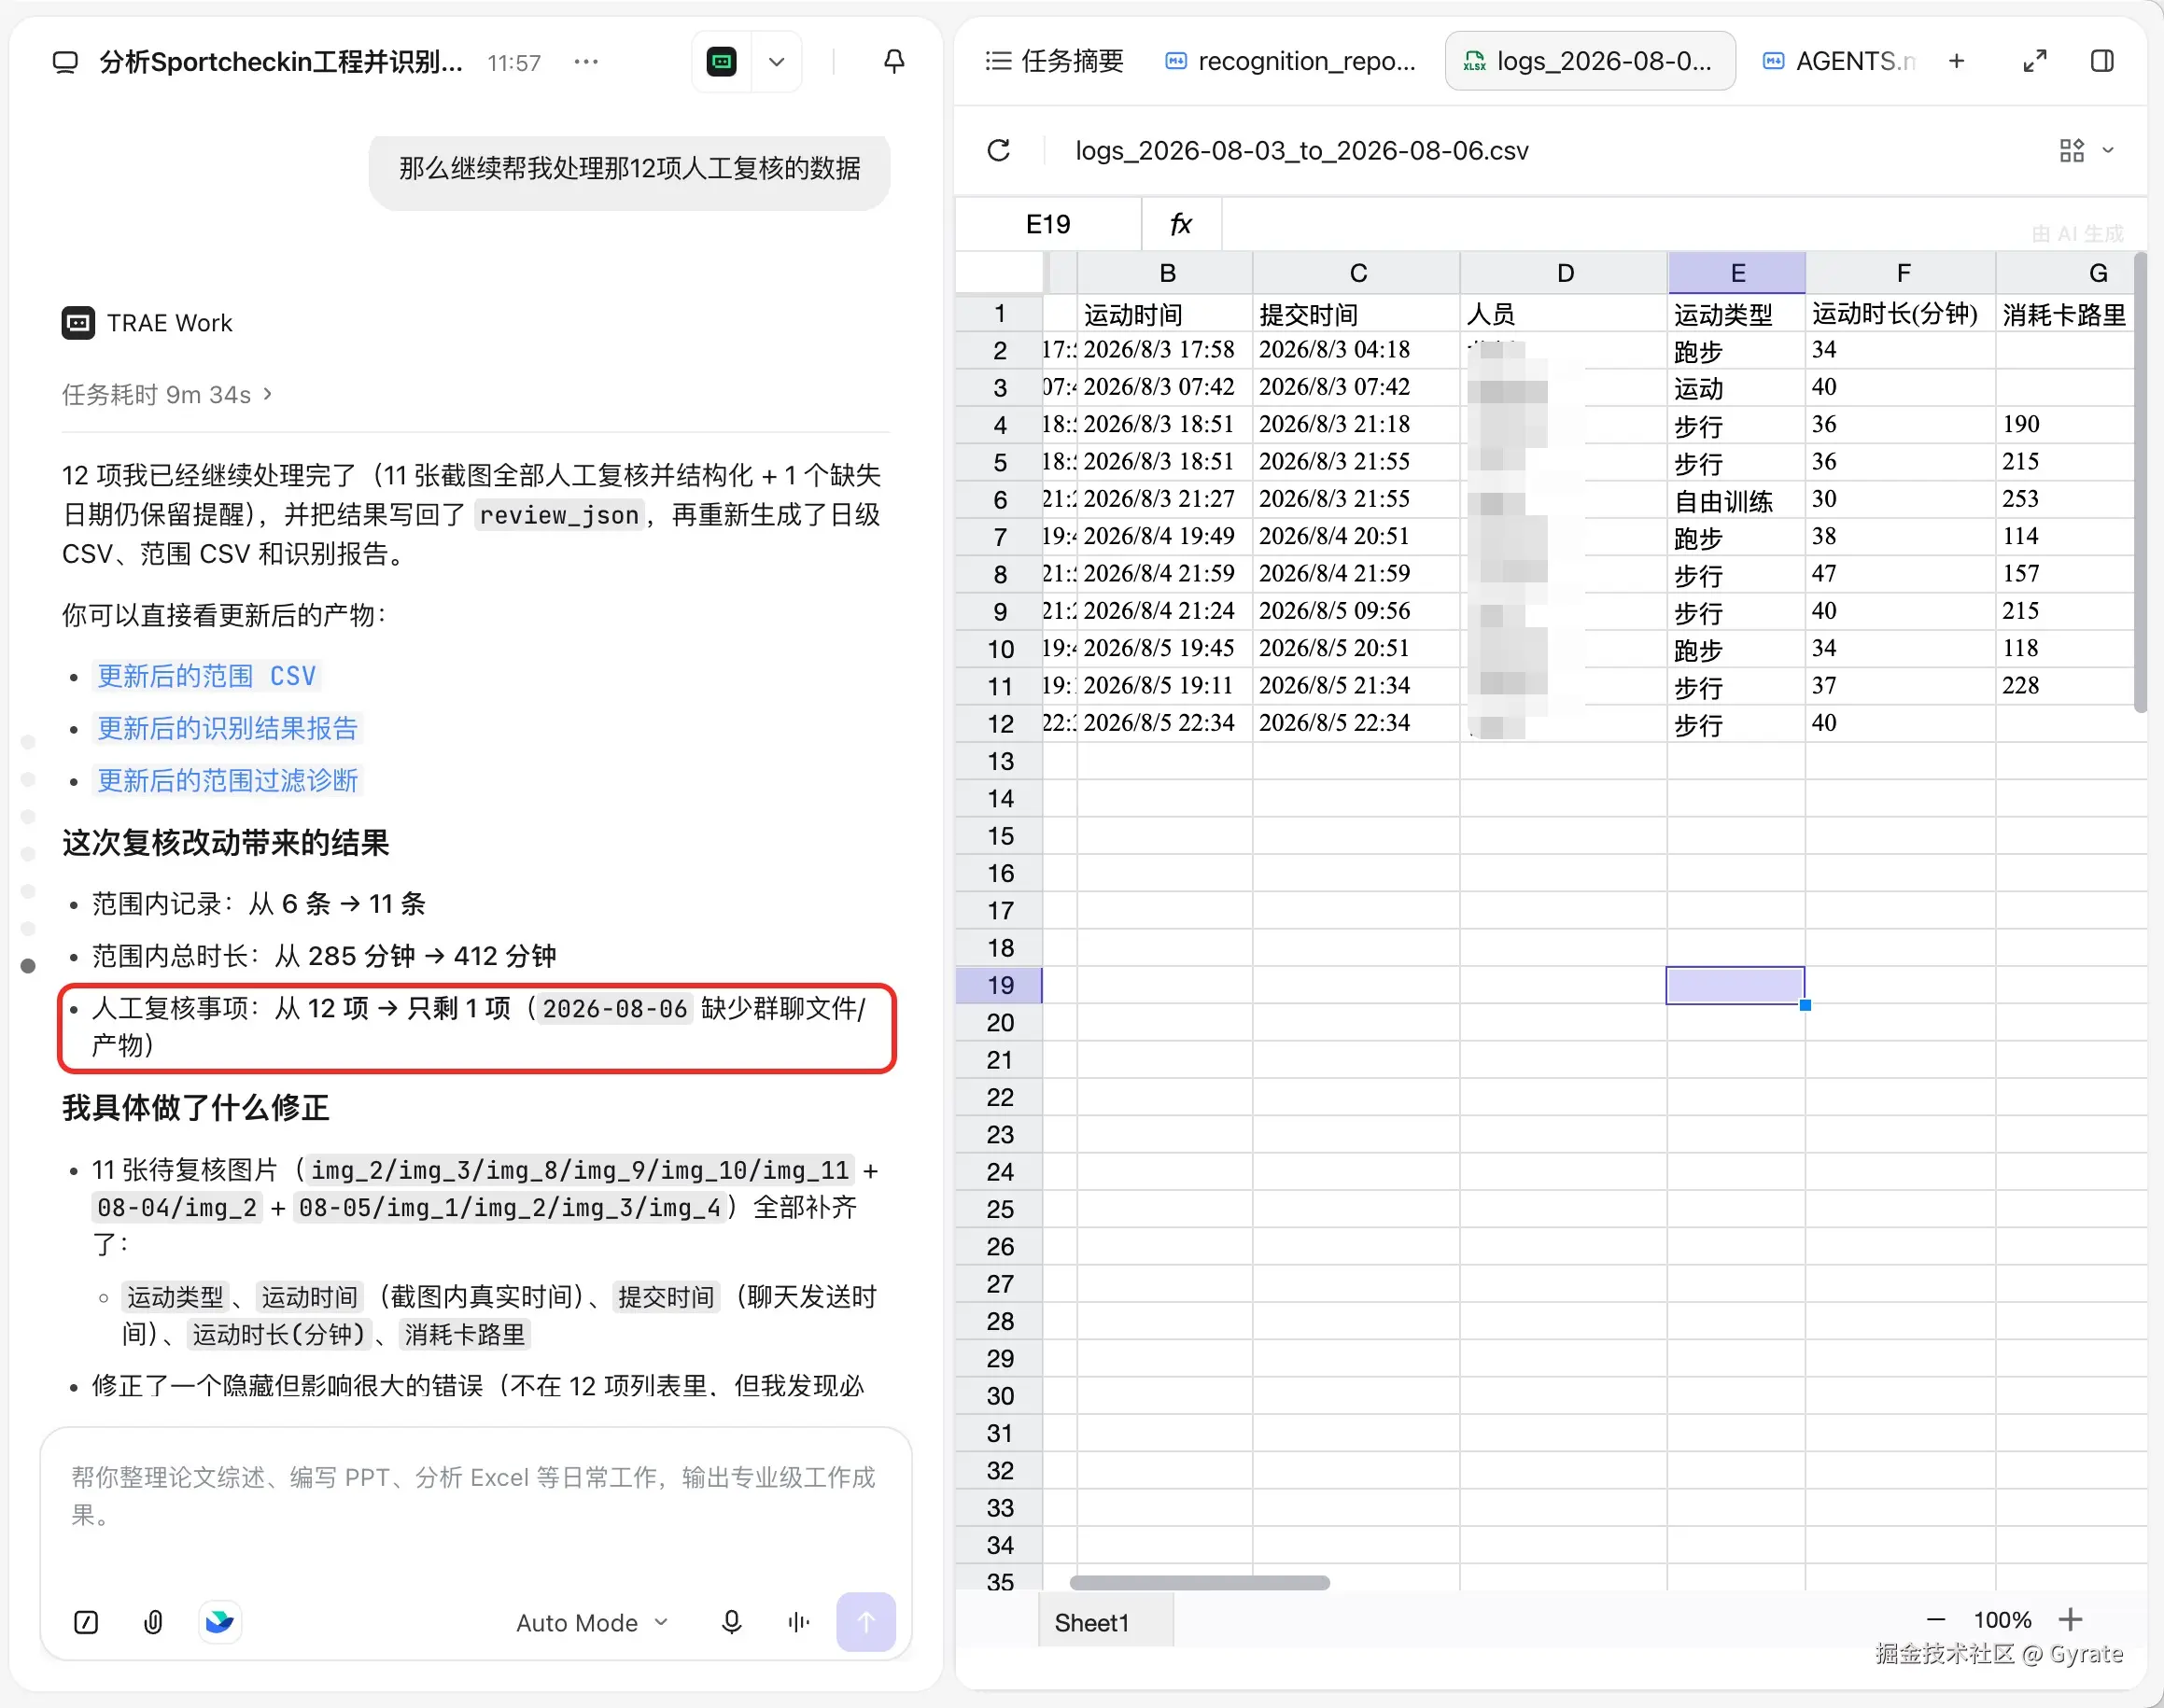Select row 19 header
Screen dimensions: 2164x1708
click(999, 985)
